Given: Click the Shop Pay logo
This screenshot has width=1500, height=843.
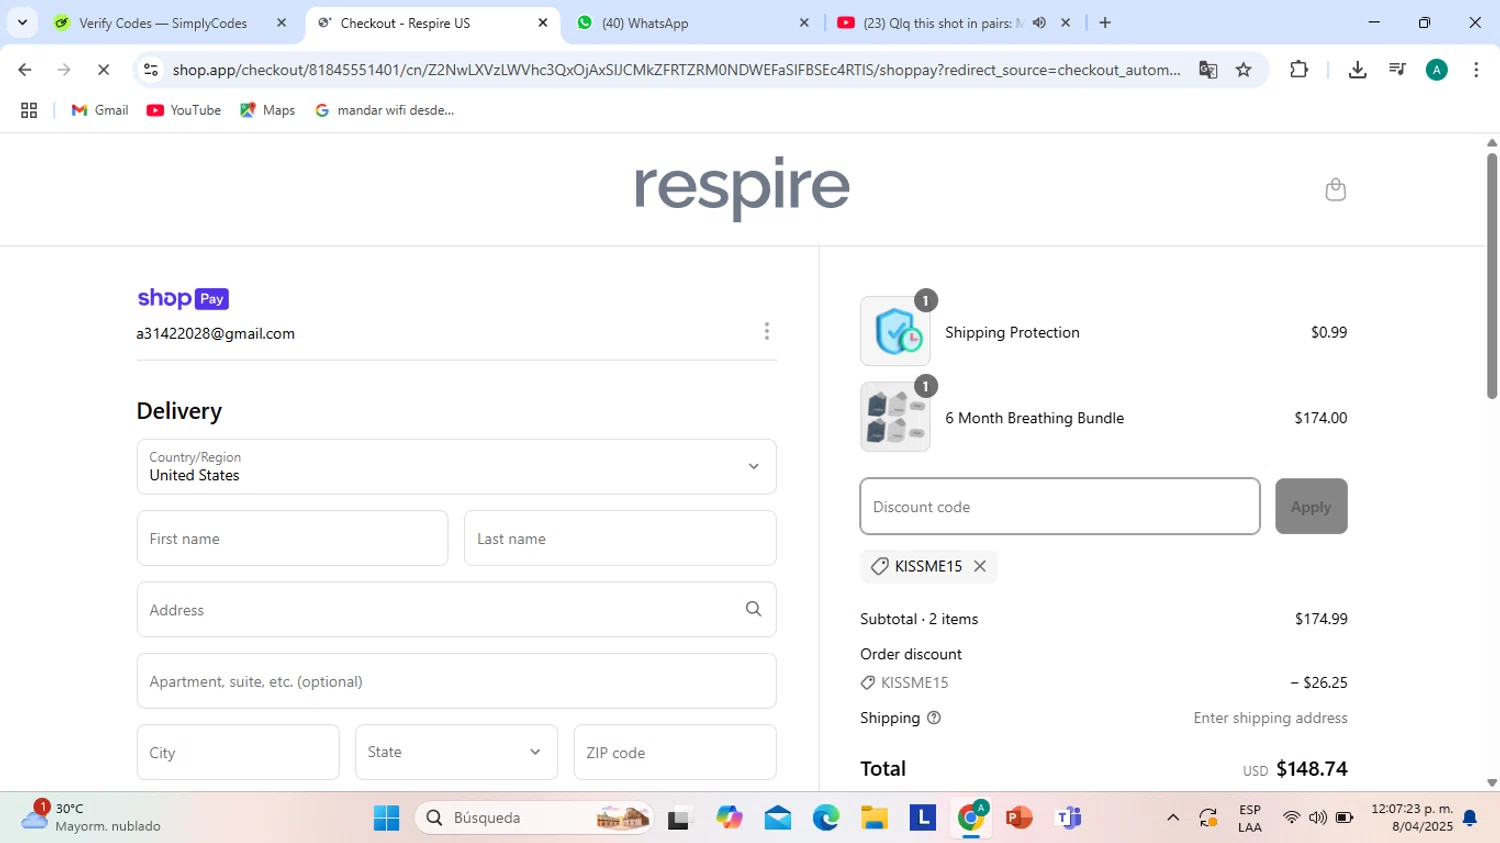Looking at the screenshot, I should (183, 298).
